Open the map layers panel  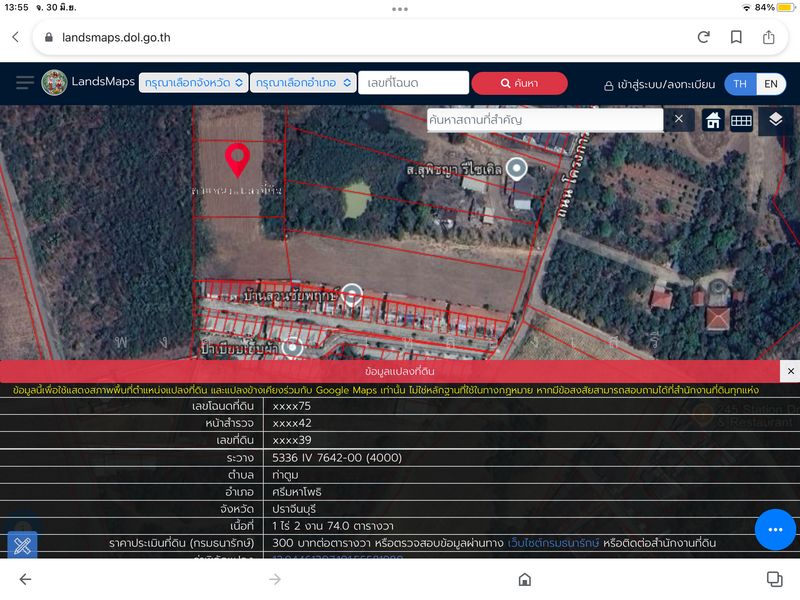(x=776, y=120)
